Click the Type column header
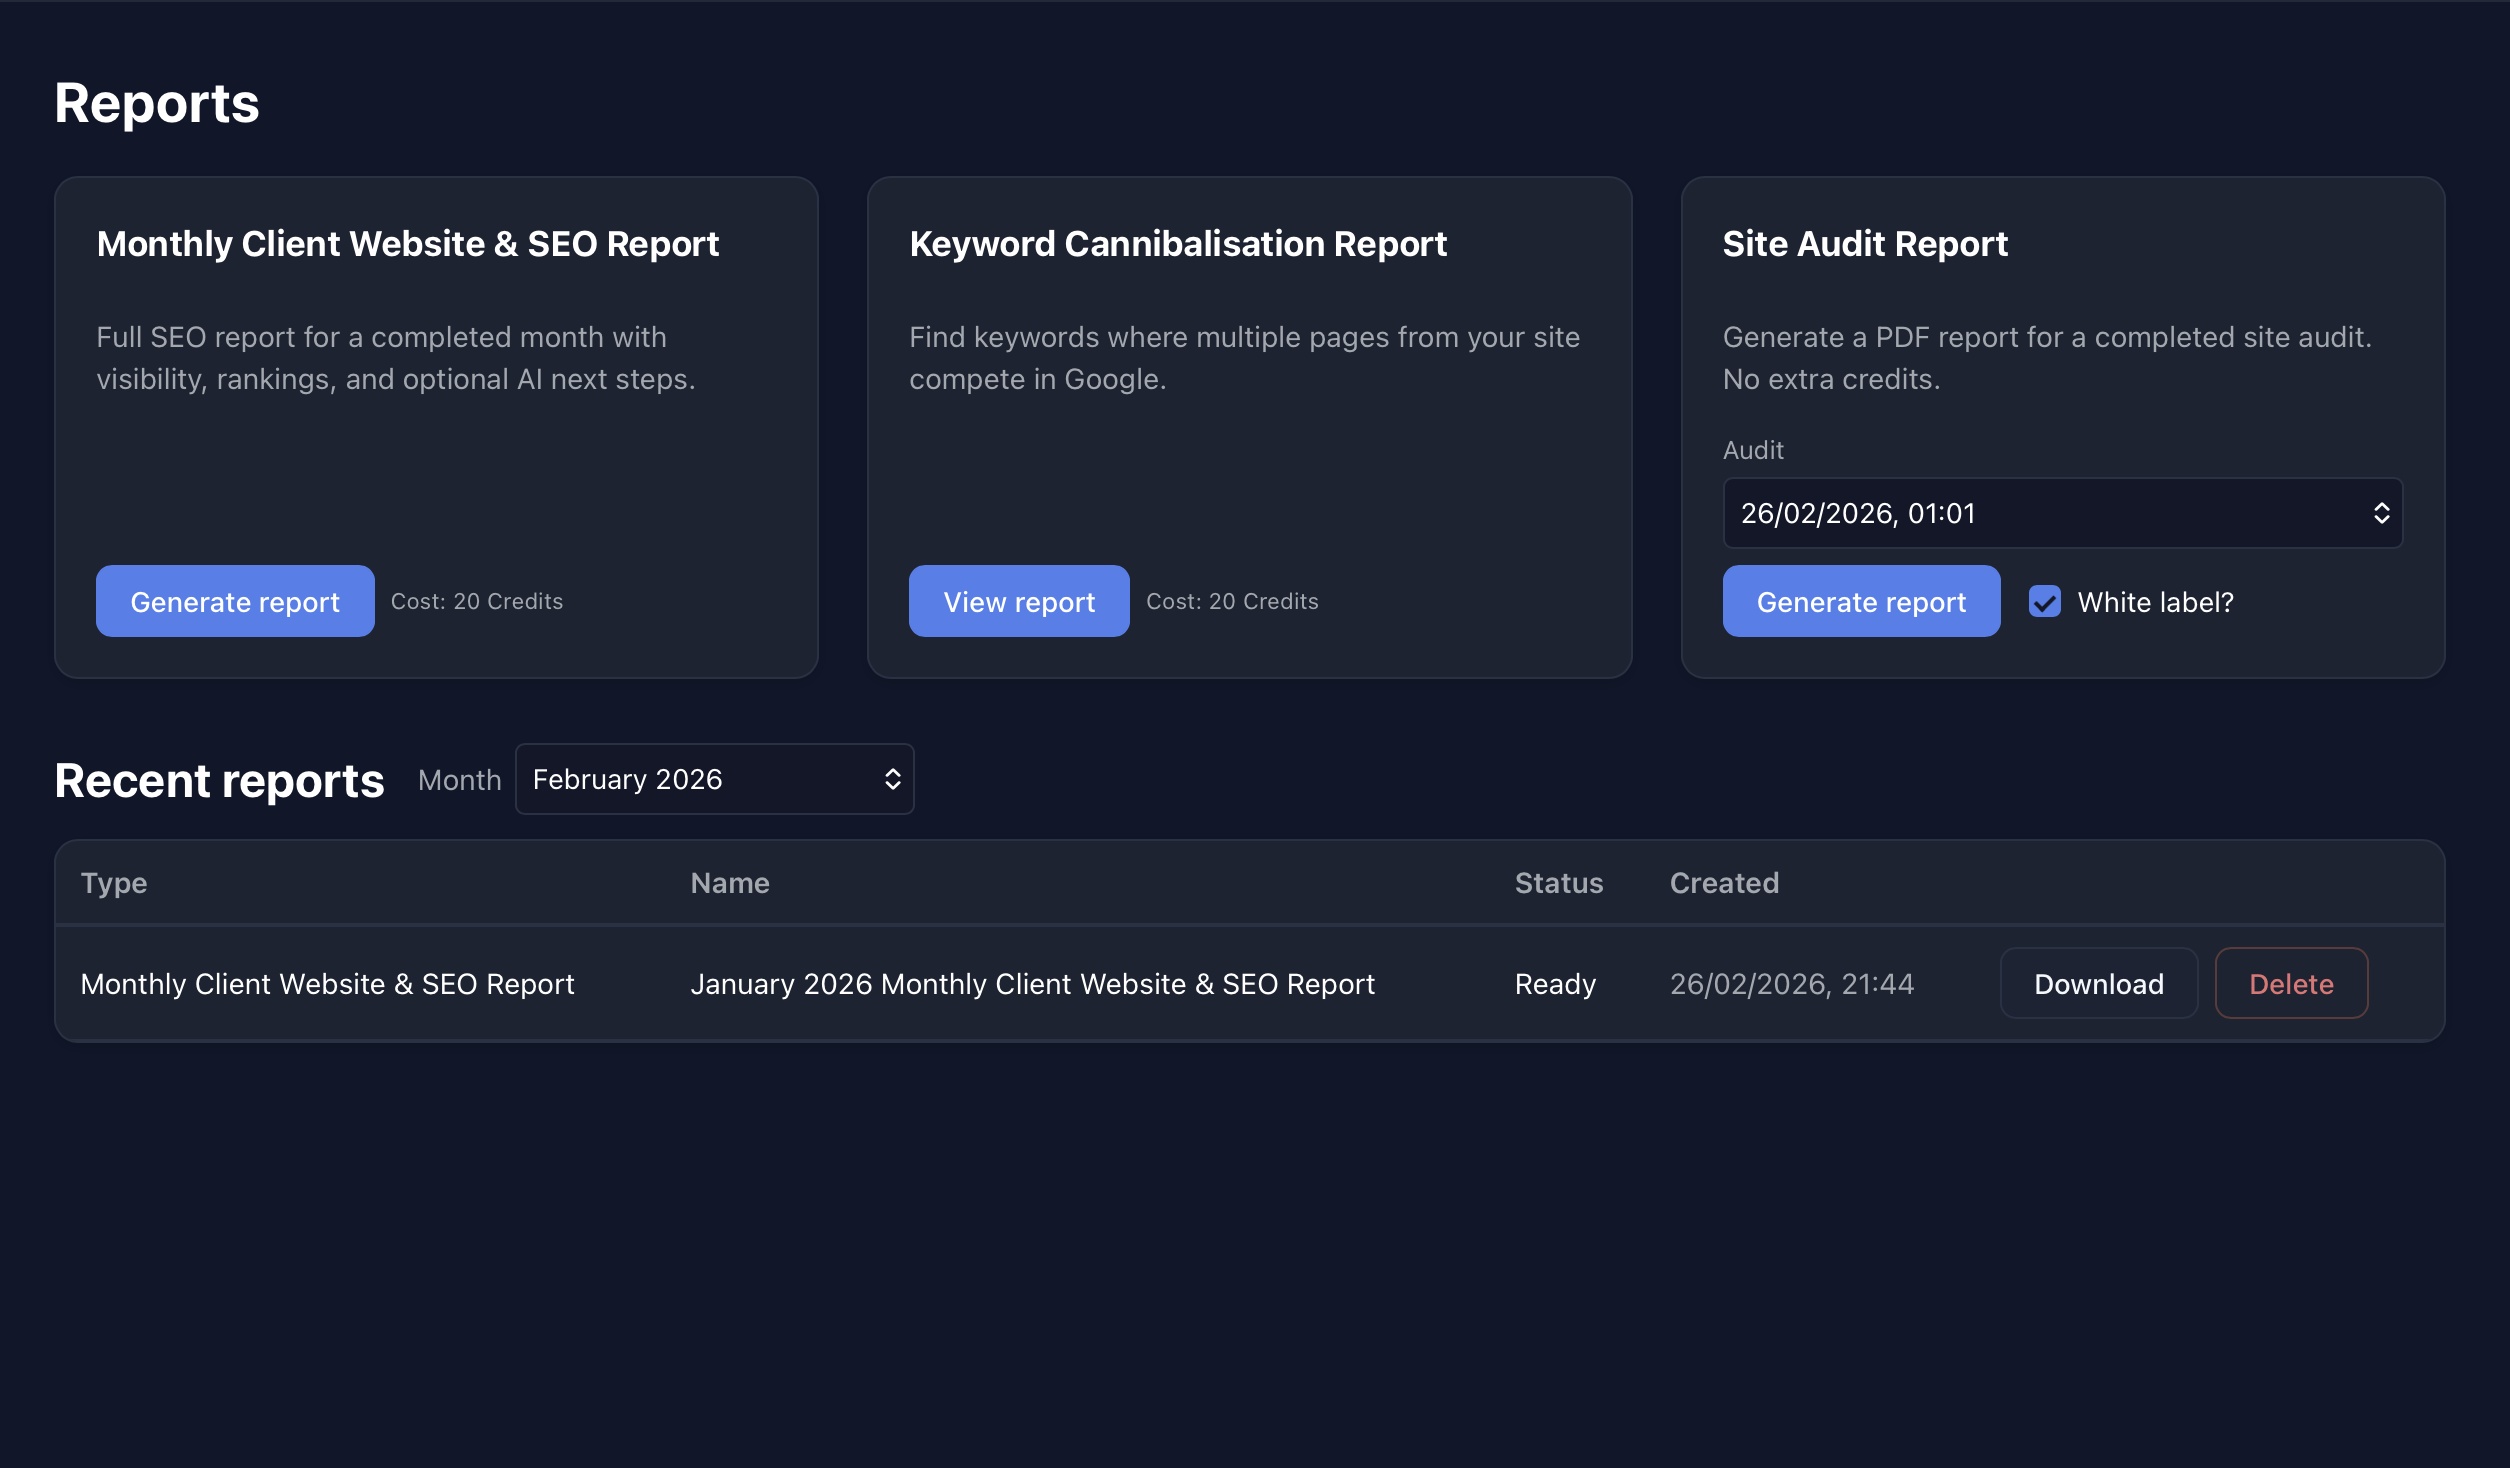 point(113,883)
